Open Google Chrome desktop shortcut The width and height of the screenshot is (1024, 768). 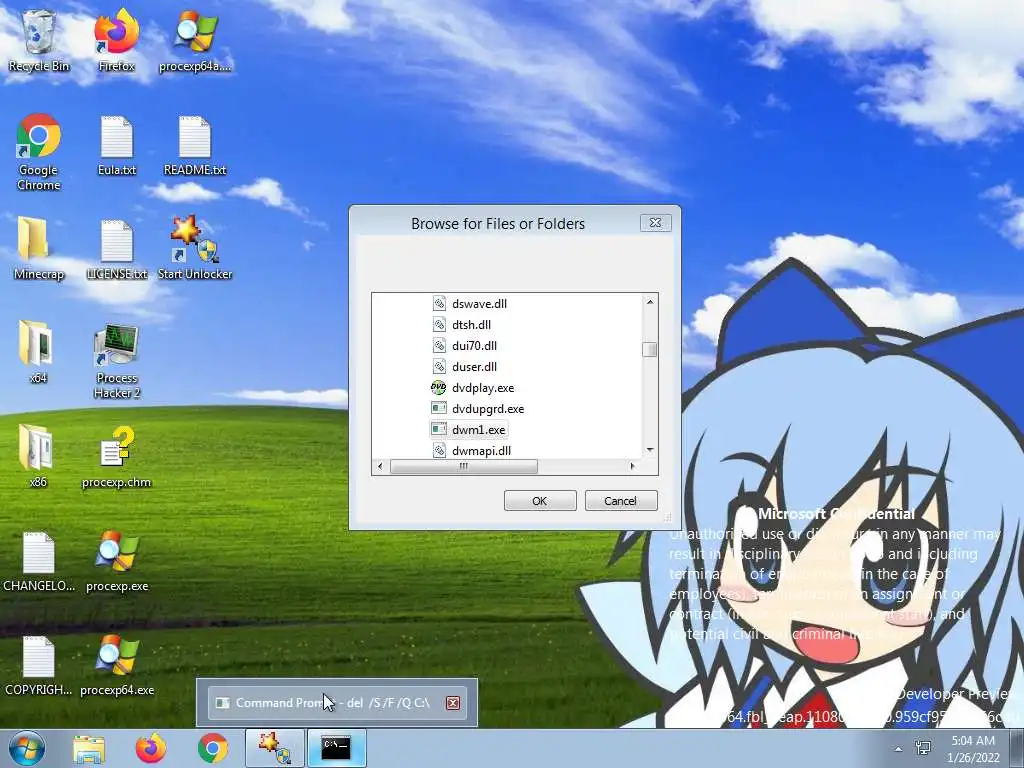(x=39, y=152)
